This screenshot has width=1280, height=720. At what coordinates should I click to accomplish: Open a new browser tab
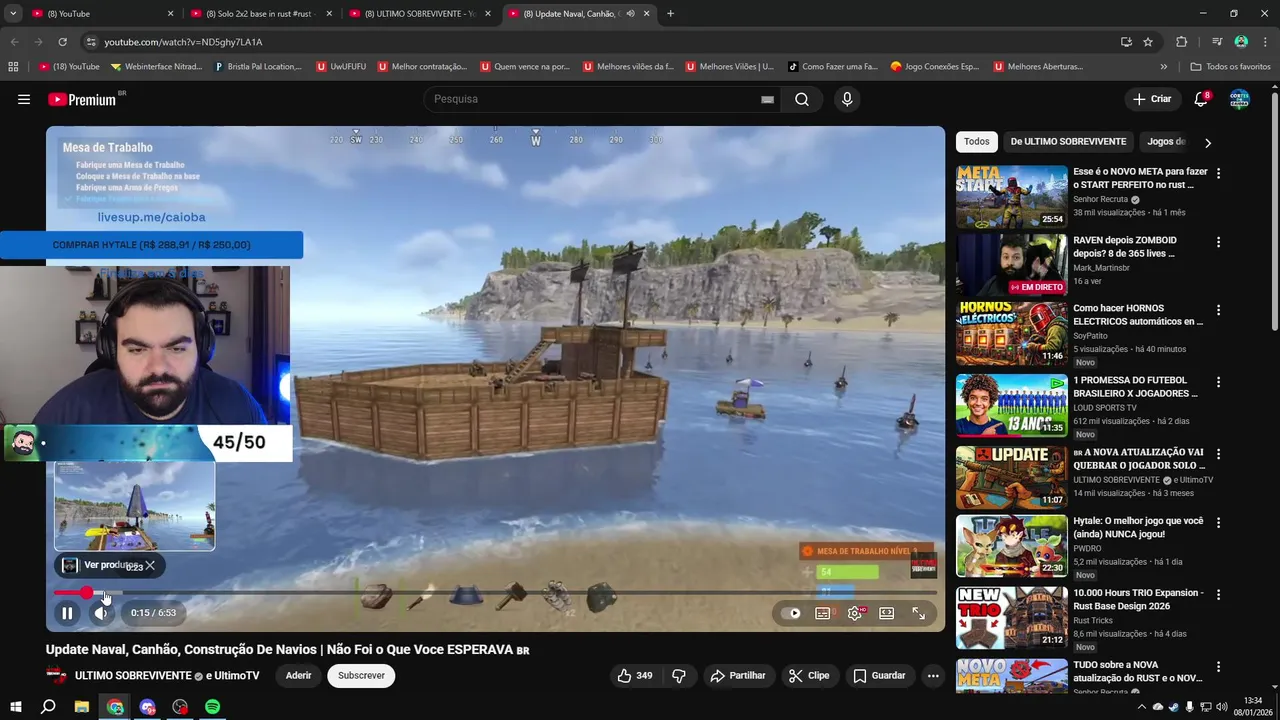click(670, 14)
